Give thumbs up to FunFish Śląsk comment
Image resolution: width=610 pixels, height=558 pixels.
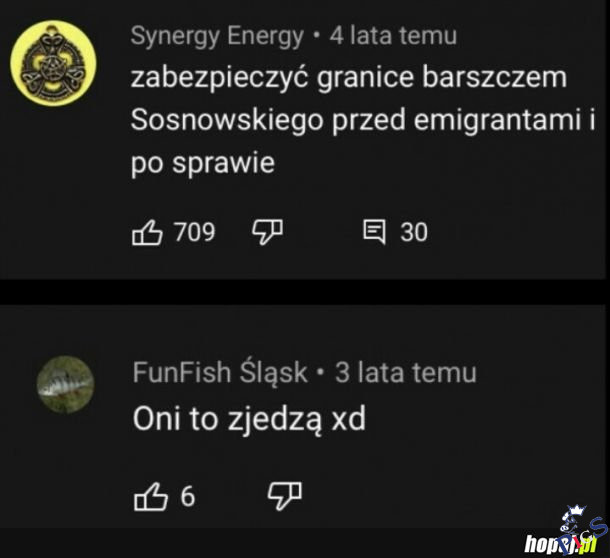[151, 497]
